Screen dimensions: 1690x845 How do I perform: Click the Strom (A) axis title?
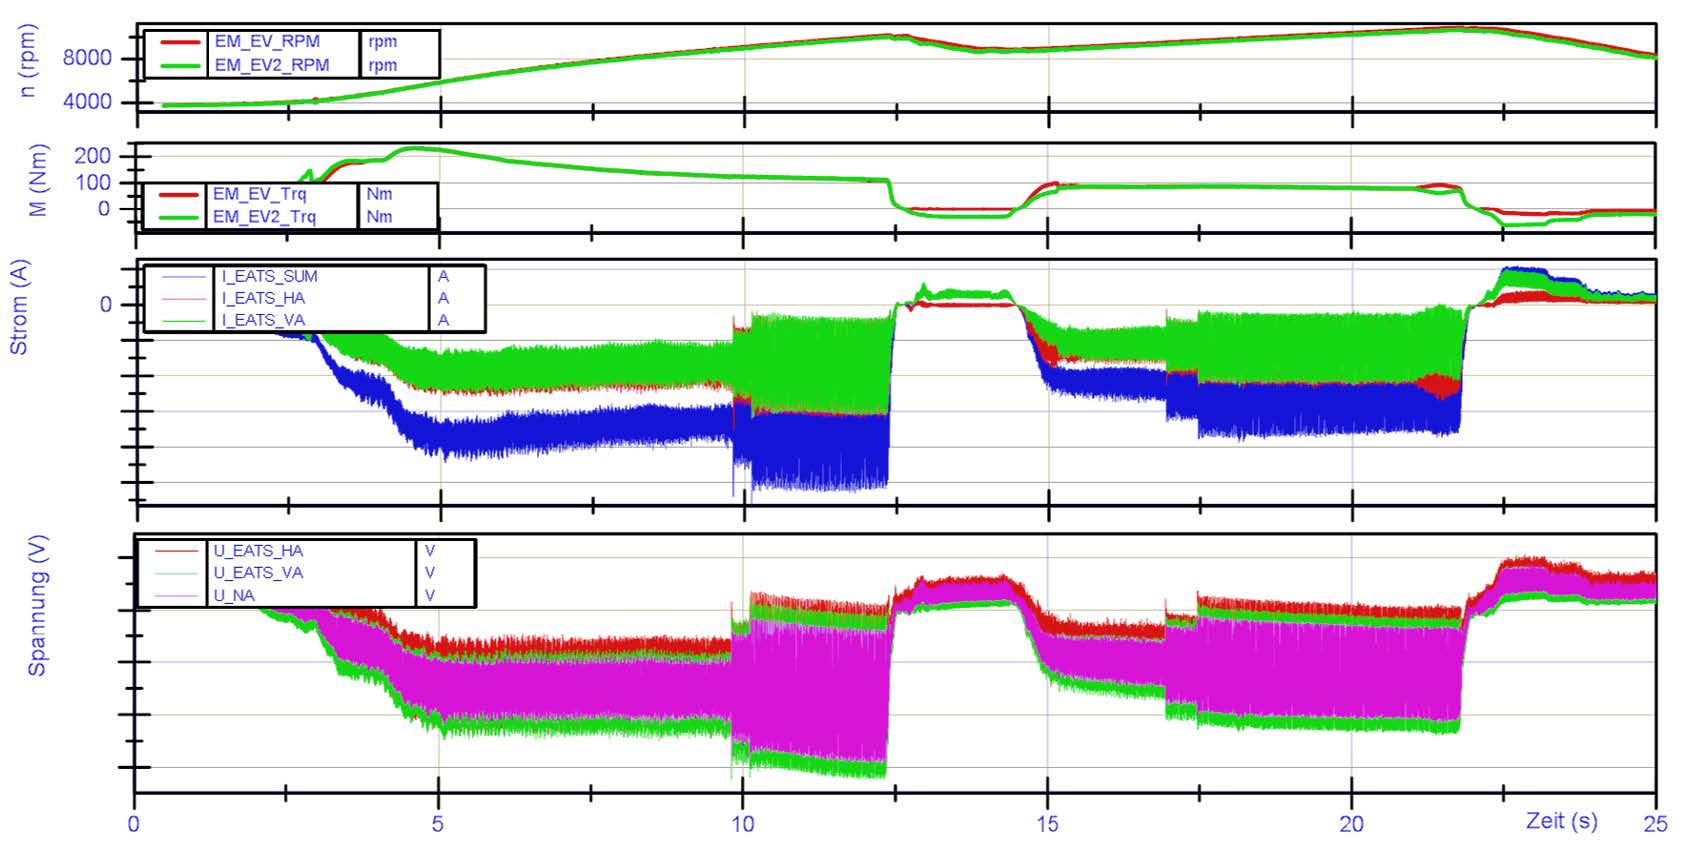(19, 307)
